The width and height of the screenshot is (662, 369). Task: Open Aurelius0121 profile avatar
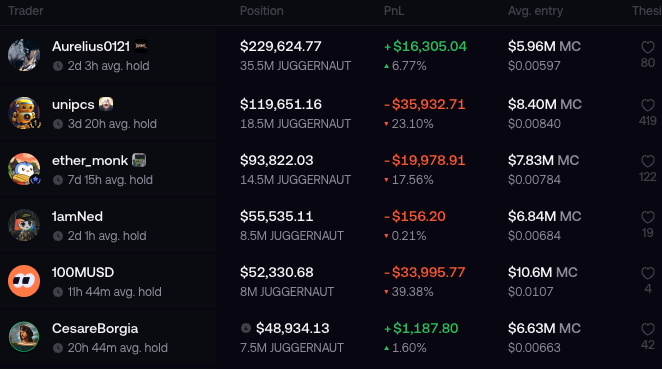point(24,55)
